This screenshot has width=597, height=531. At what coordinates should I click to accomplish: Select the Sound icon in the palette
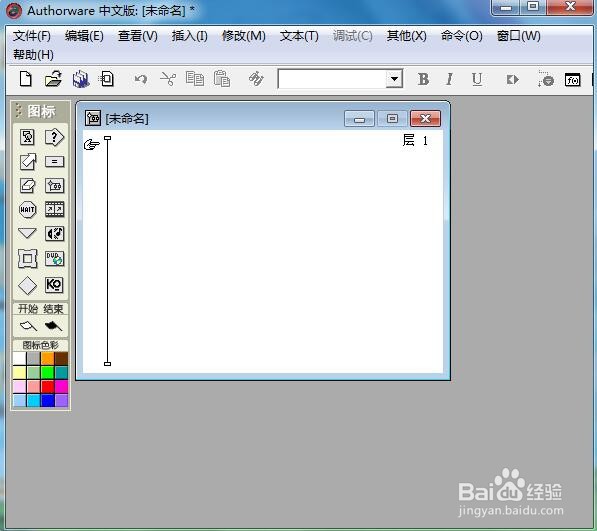[54, 233]
